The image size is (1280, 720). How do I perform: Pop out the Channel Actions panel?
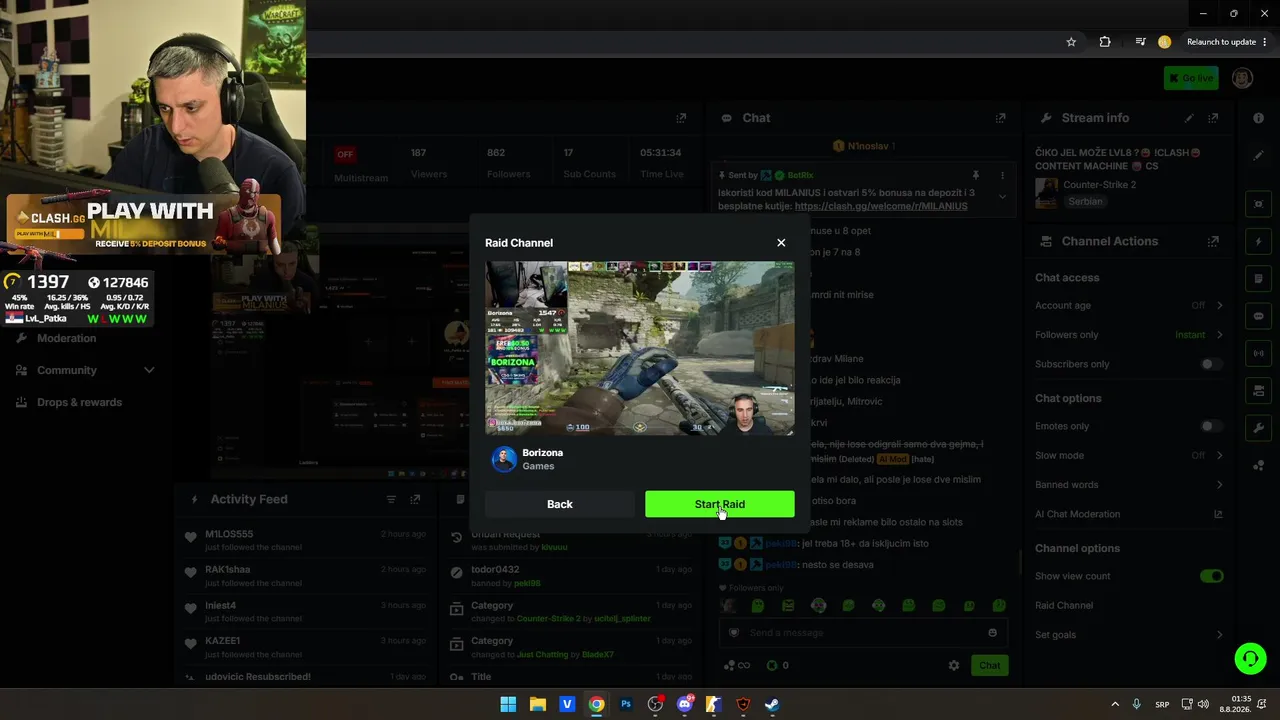tap(1213, 241)
